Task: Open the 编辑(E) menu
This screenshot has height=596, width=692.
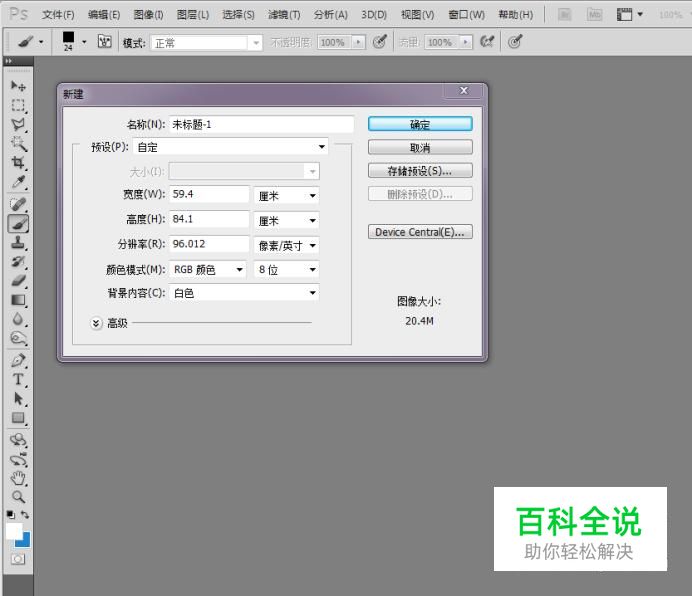Action: tap(104, 15)
